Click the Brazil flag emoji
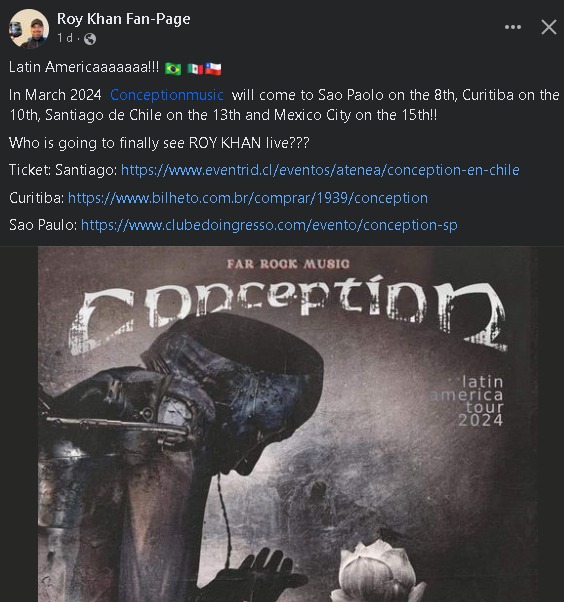The height and width of the screenshot is (602, 564). coord(173,69)
